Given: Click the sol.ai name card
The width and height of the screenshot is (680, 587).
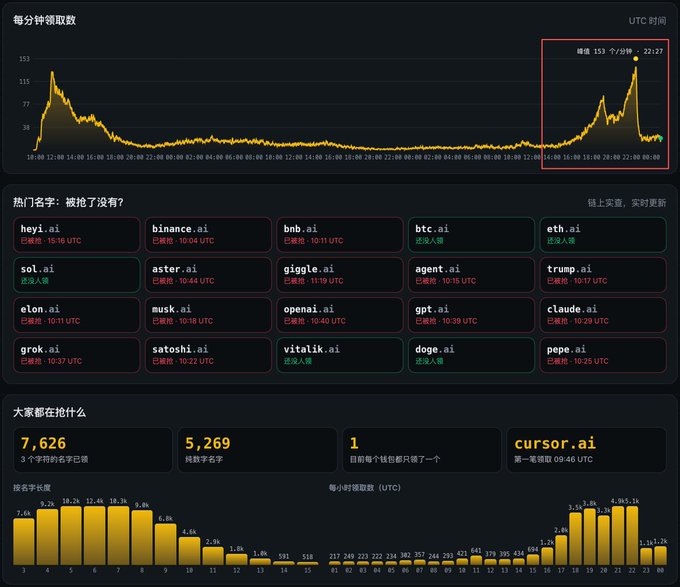Looking at the screenshot, I should click(x=76, y=275).
